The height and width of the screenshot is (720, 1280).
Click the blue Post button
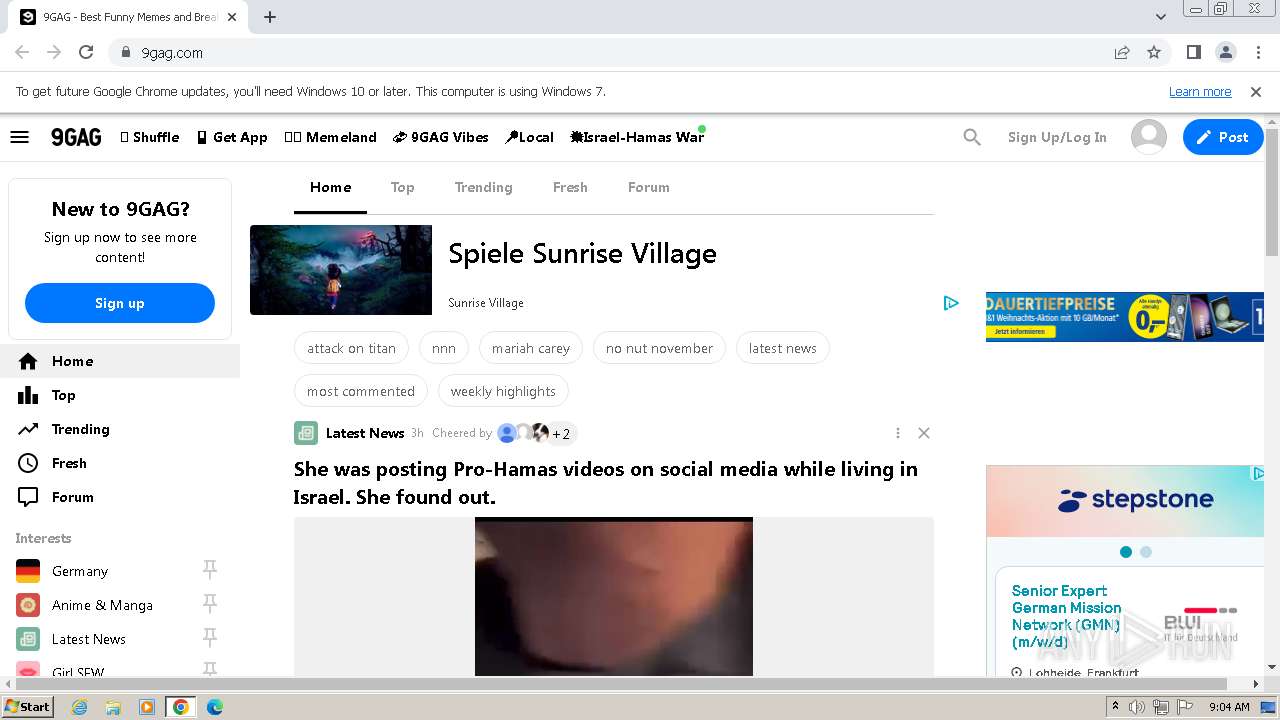pos(1223,137)
